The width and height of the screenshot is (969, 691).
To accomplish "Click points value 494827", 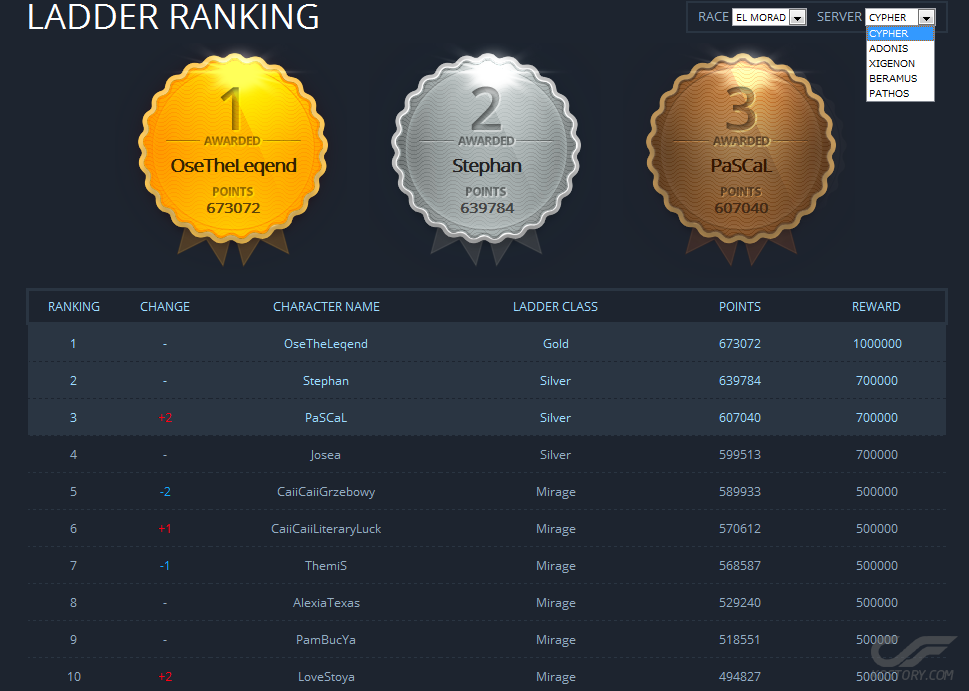I will 740,677.
